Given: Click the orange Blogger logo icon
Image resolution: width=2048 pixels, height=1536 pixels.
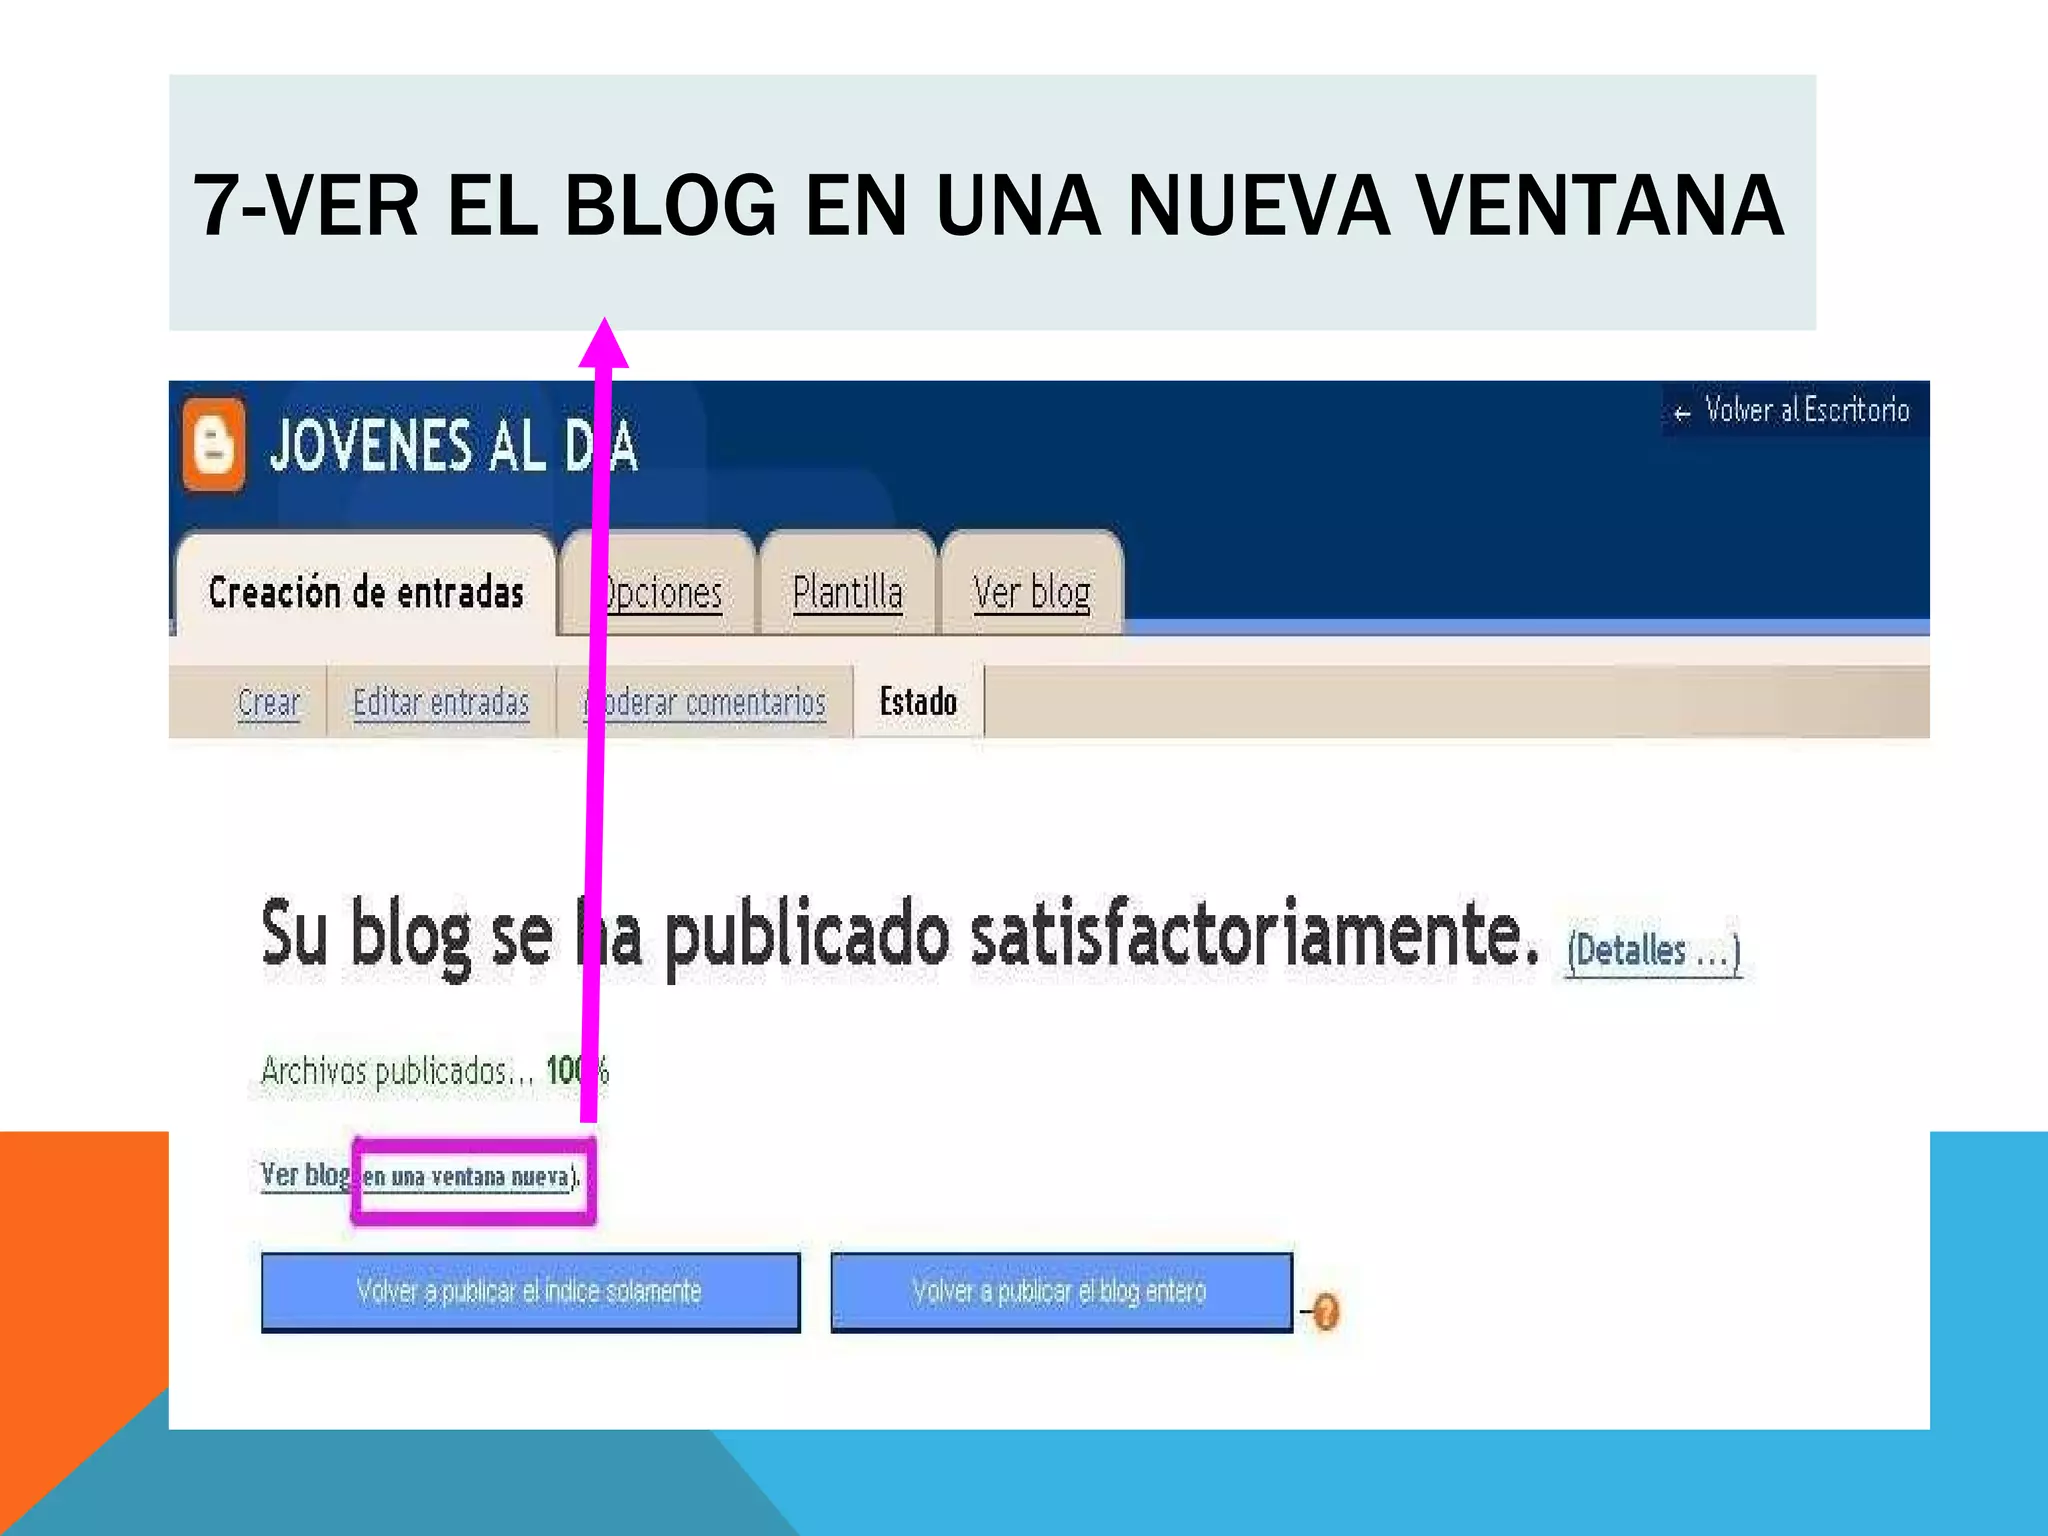Looking at the screenshot, I should tap(213, 445).
